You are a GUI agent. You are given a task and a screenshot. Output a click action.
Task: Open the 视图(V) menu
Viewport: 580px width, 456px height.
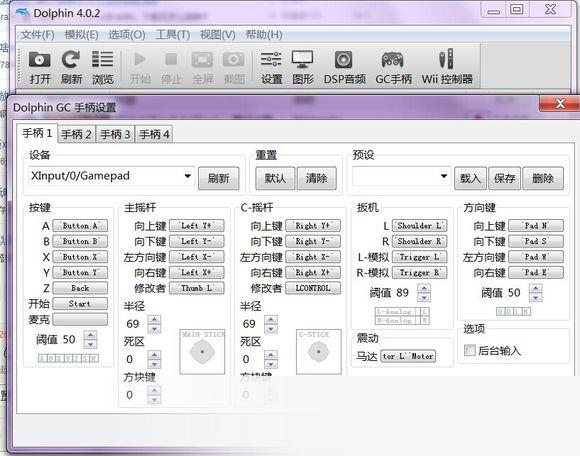(x=218, y=35)
